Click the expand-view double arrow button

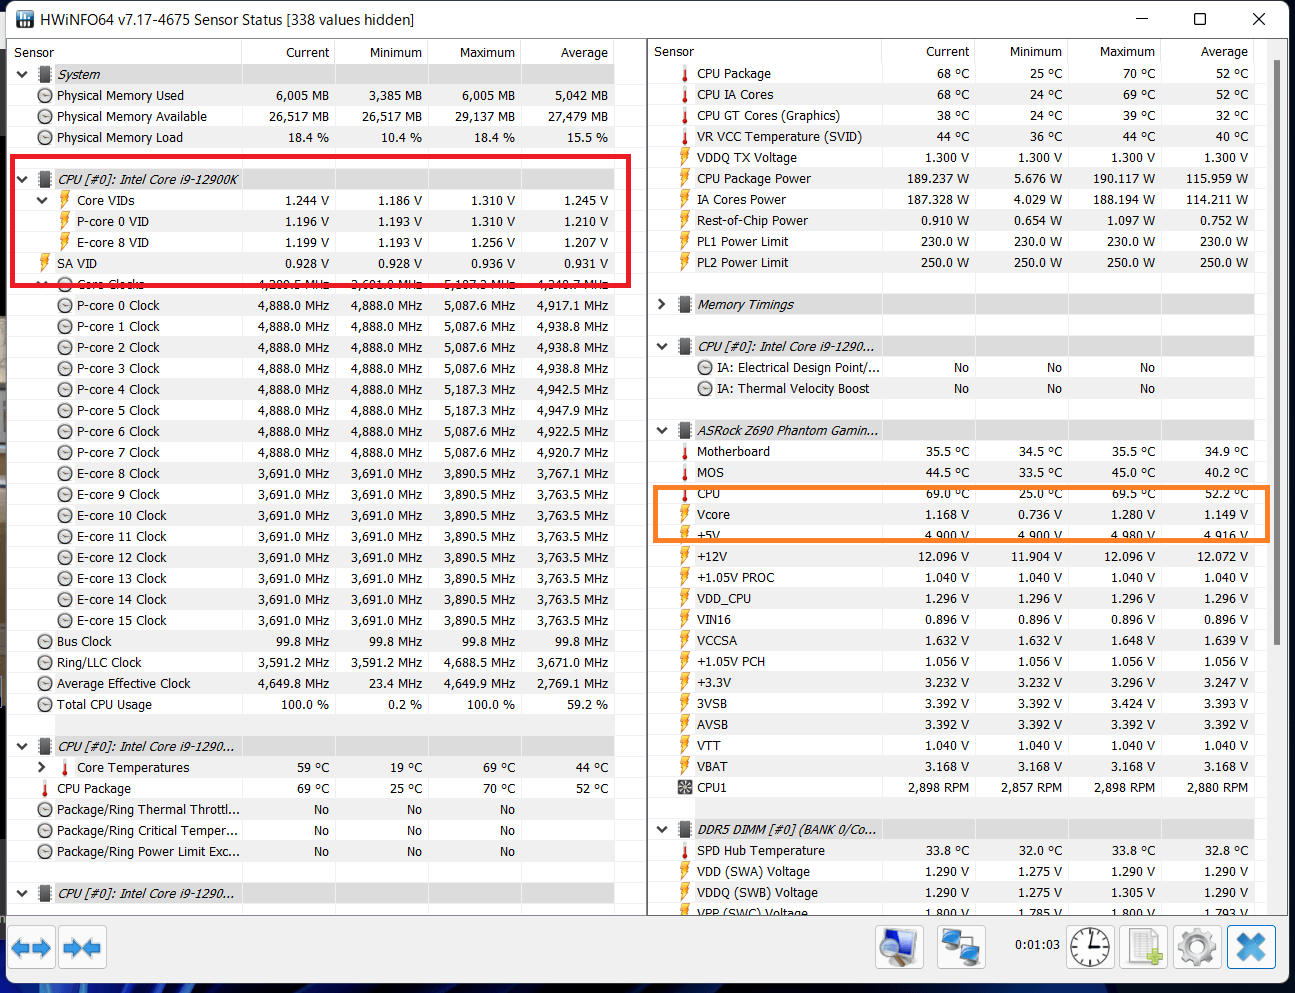[31, 947]
